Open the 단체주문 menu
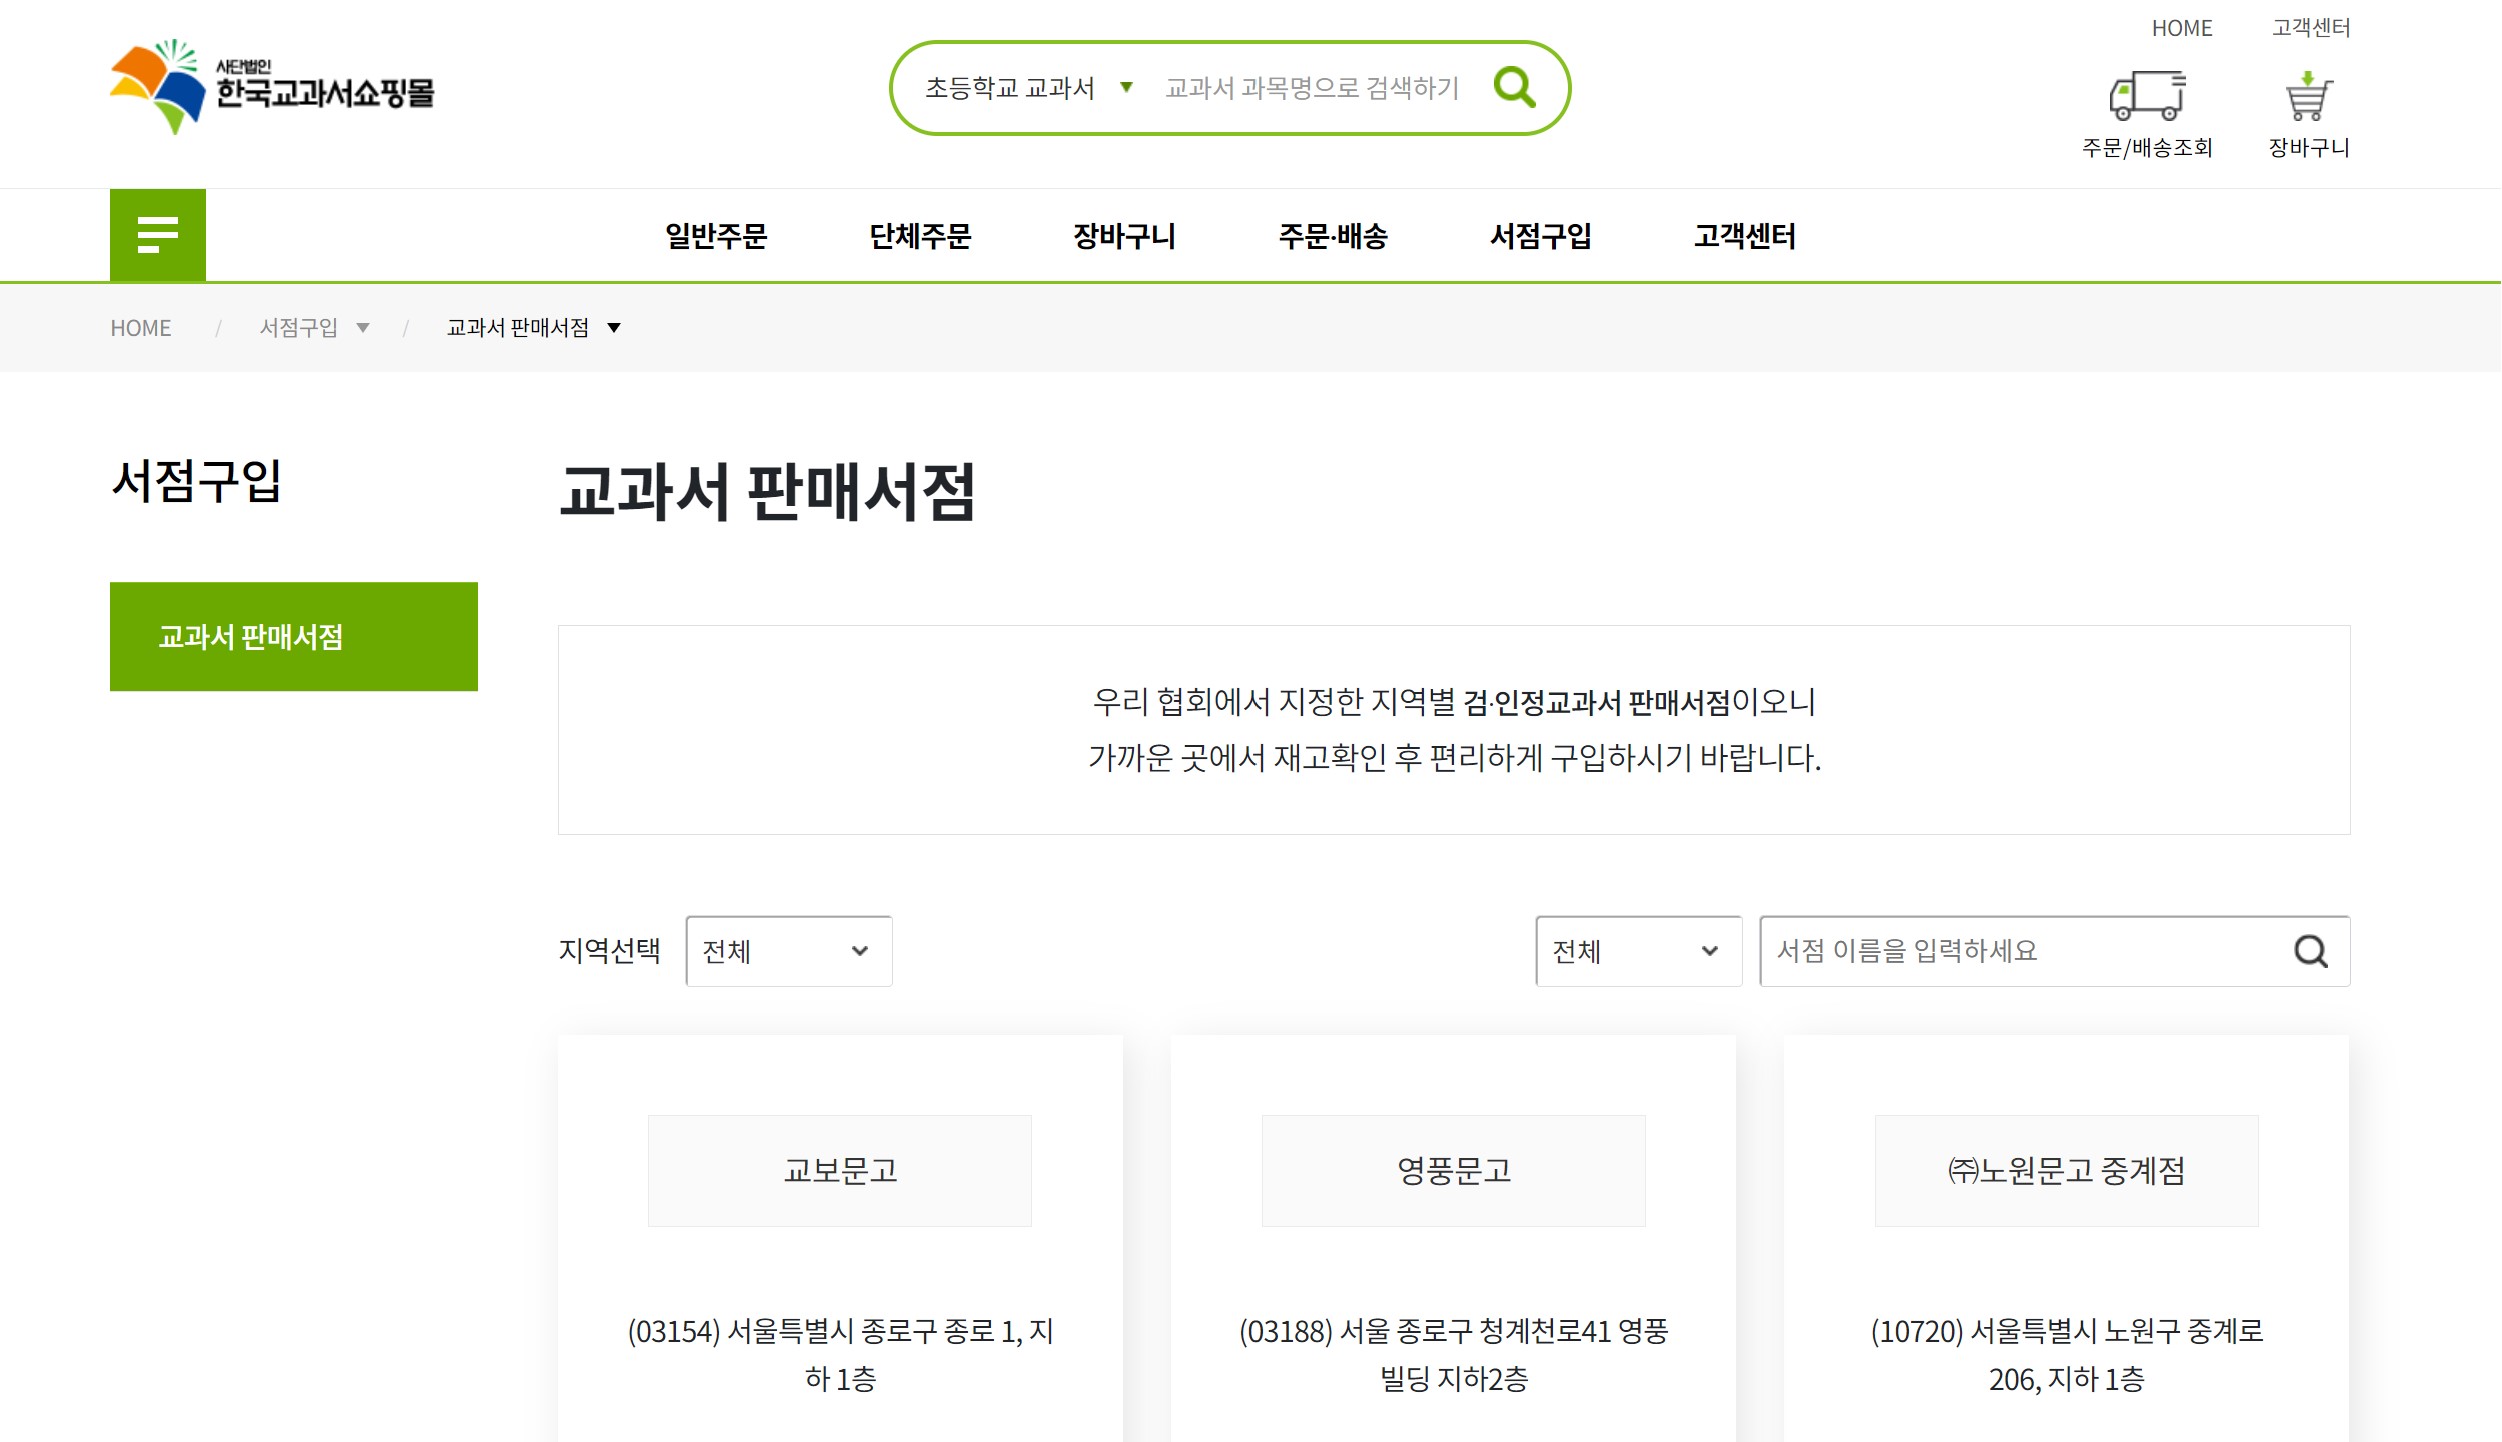This screenshot has height=1442, width=2502. coord(920,236)
